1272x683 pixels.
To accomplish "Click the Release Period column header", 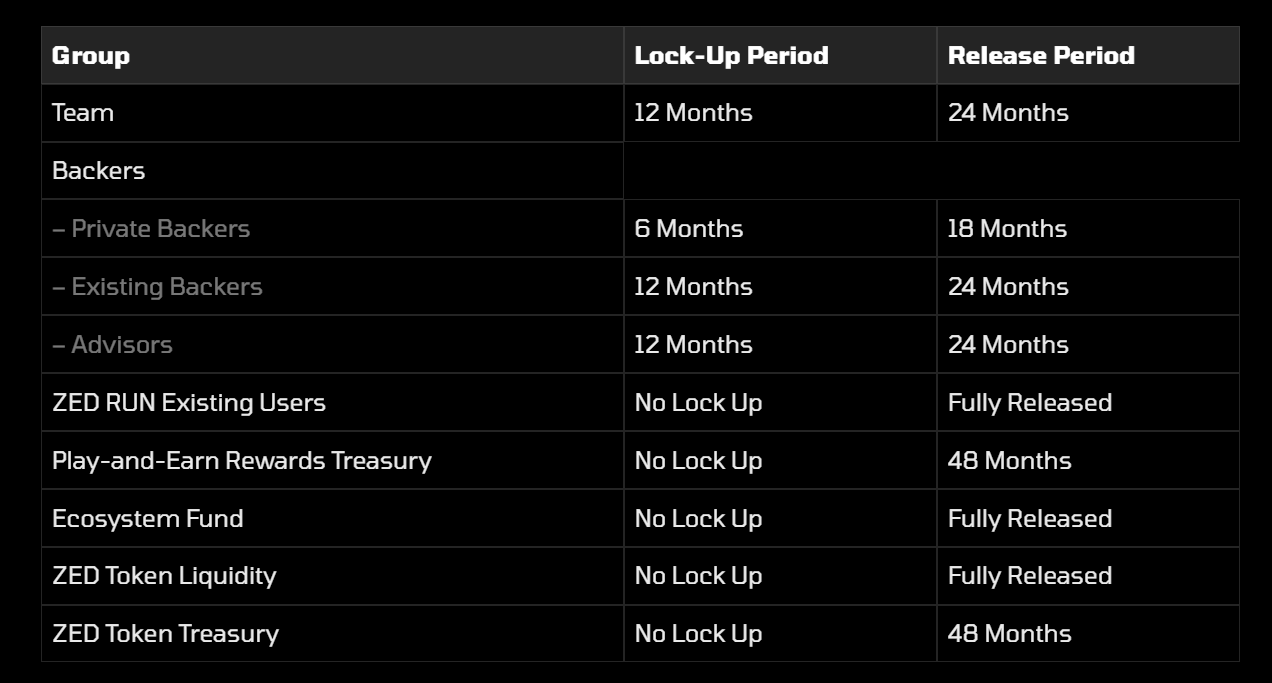I will [x=1041, y=55].
